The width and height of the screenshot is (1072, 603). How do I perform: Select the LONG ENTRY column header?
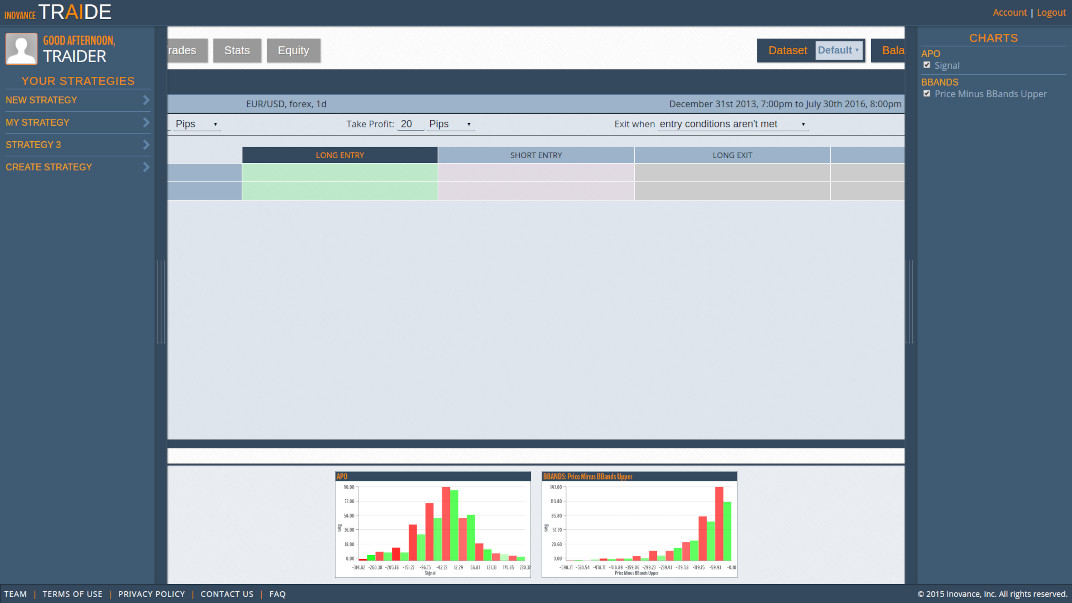[339, 154]
